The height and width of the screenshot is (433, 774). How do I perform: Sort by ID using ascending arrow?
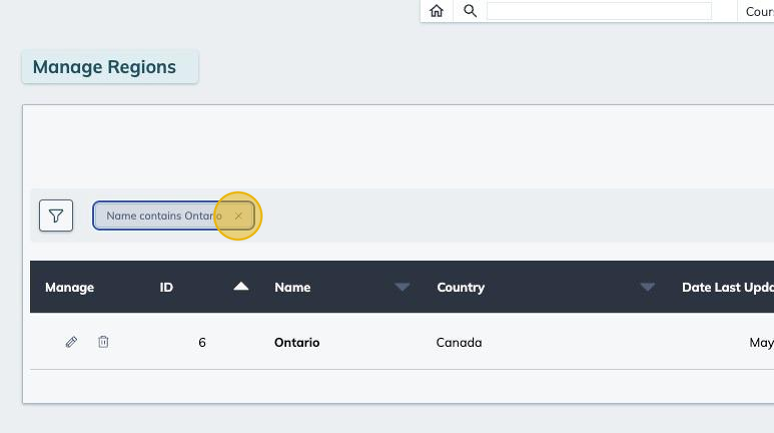click(241, 286)
